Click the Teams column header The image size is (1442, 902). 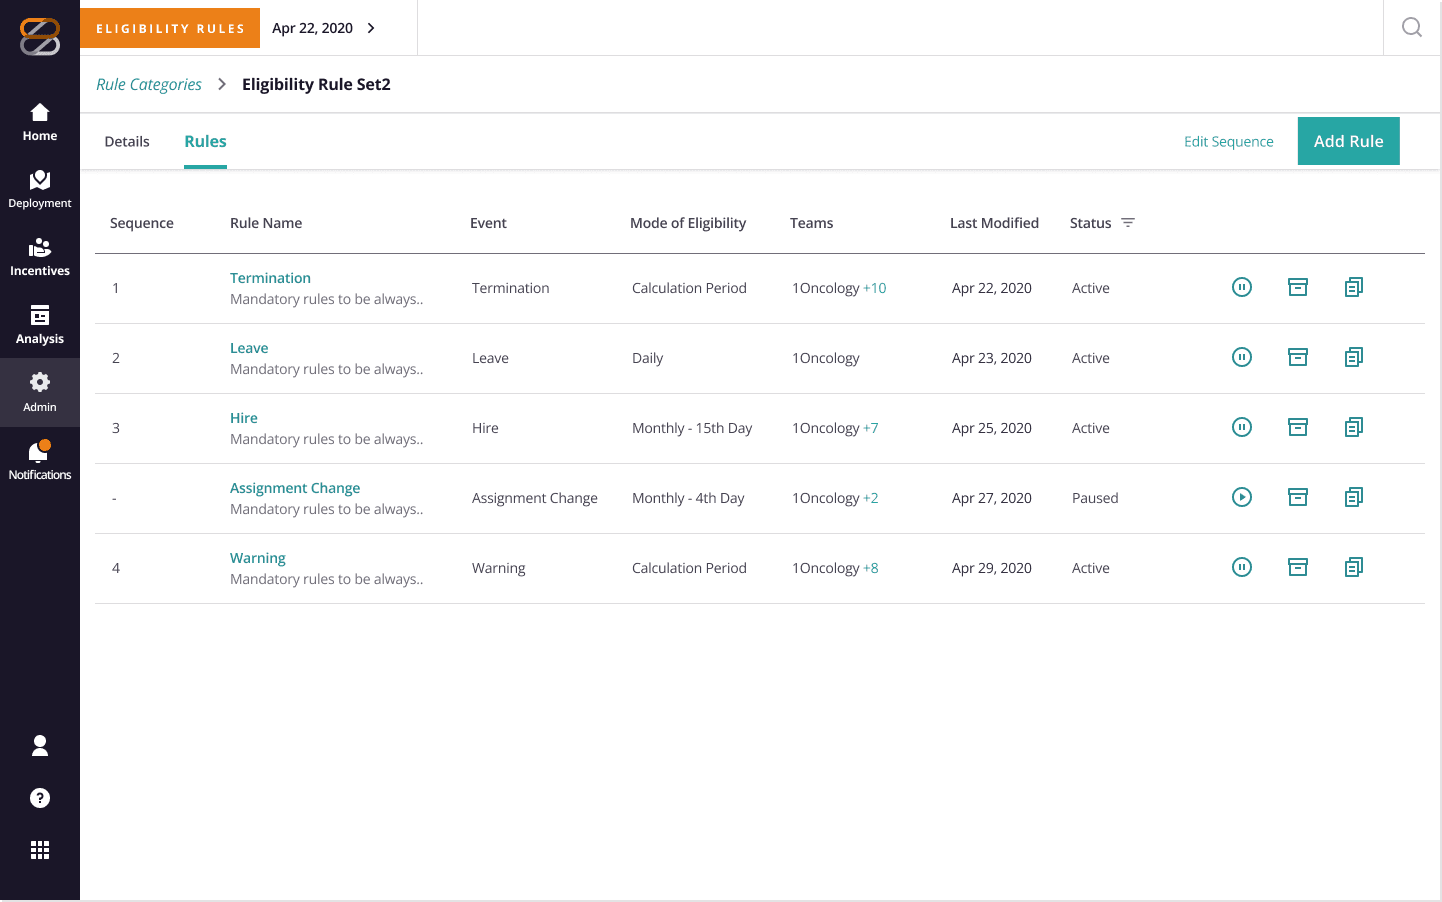coord(811,223)
